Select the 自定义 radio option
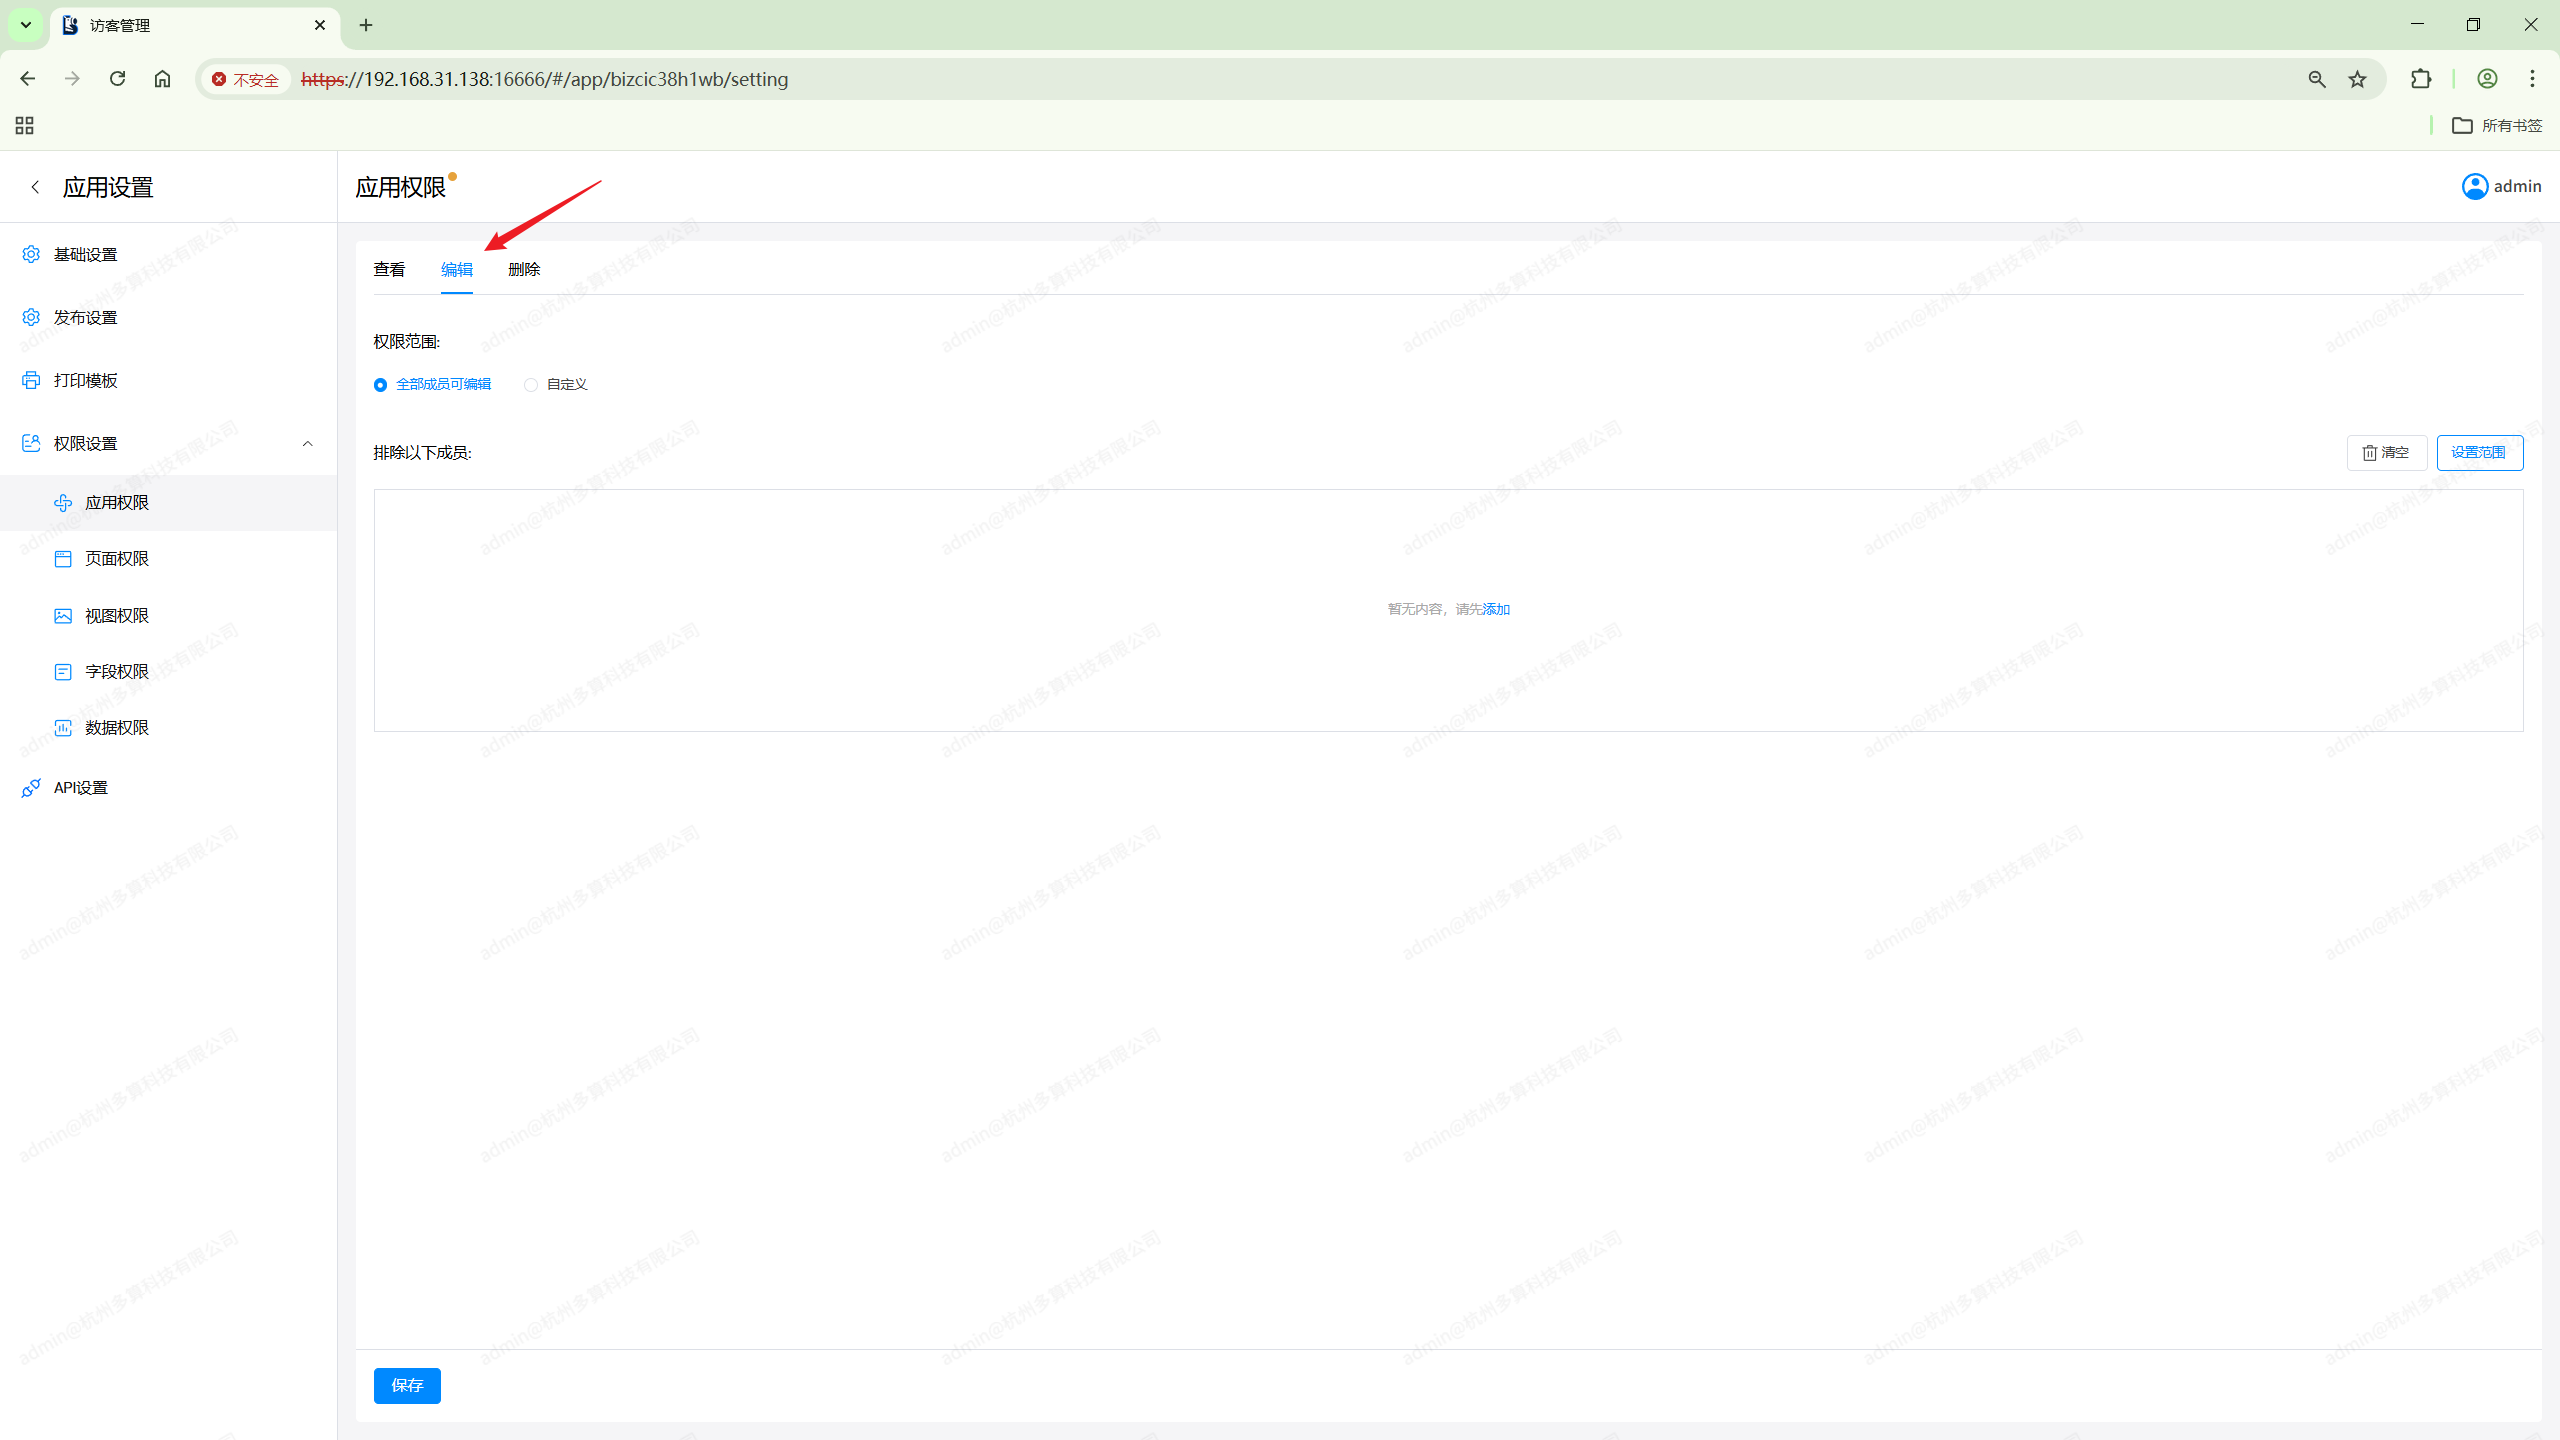This screenshot has width=2560, height=1440. pos(531,385)
